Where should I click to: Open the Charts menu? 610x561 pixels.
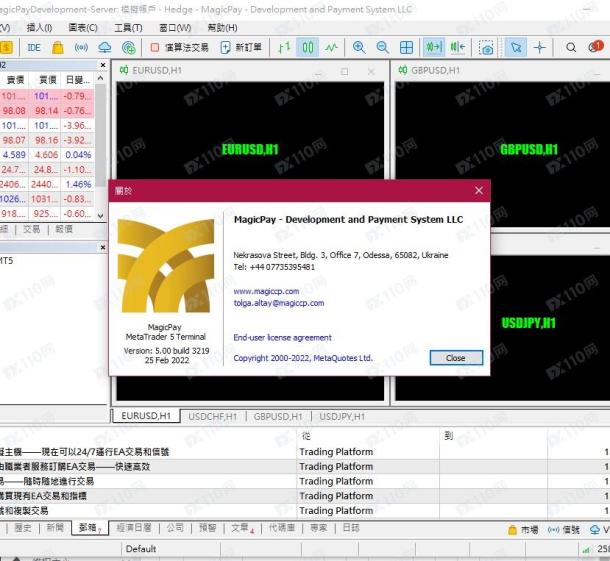[x=83, y=28]
